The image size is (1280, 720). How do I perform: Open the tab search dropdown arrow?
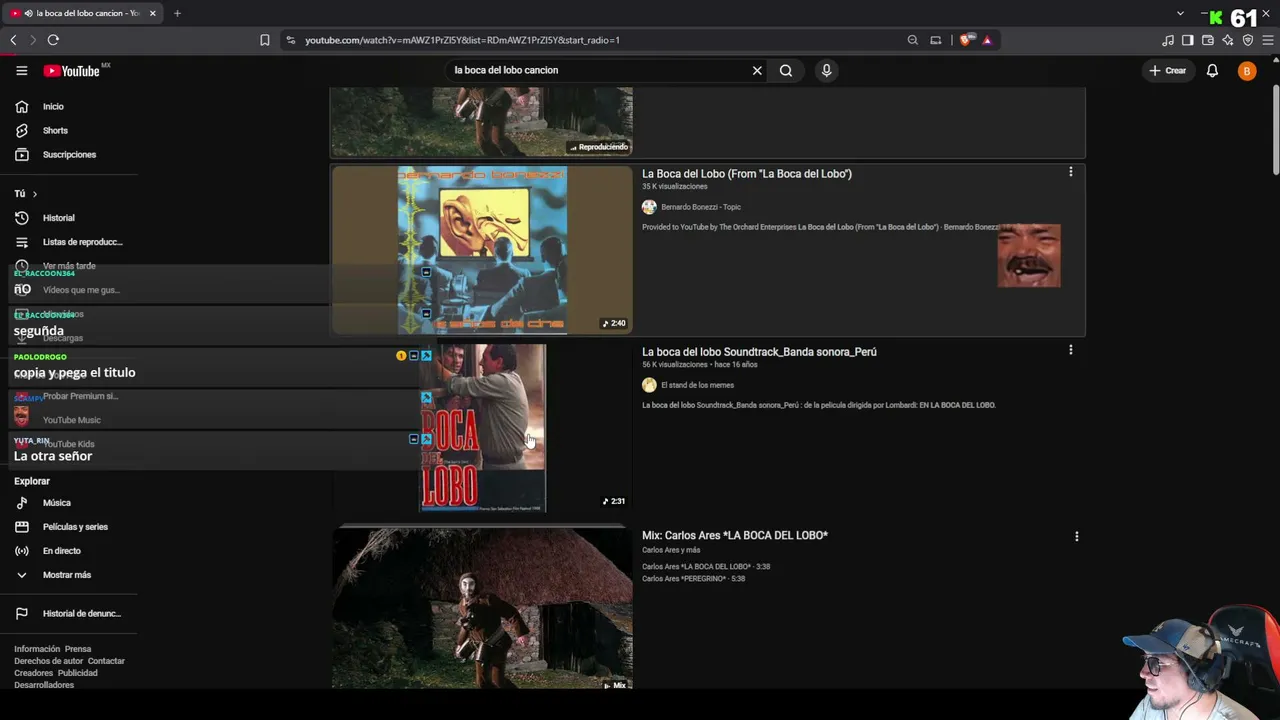tap(1180, 13)
